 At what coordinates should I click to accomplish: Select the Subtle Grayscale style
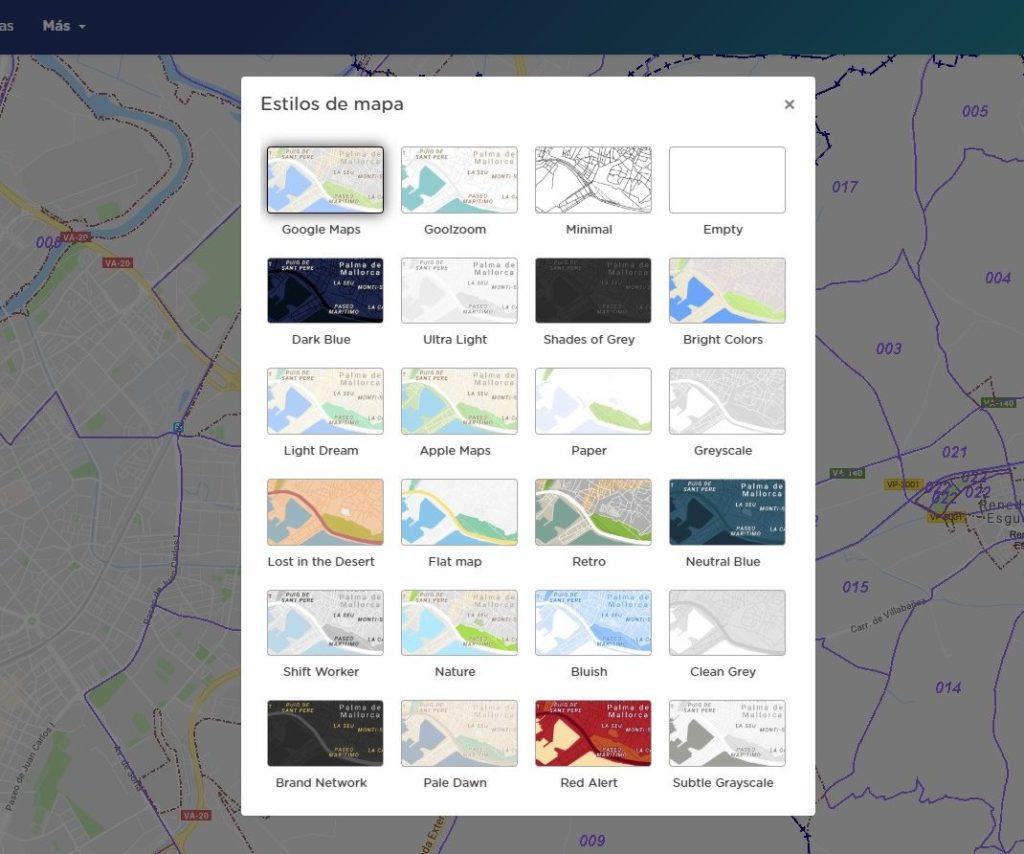(x=727, y=733)
